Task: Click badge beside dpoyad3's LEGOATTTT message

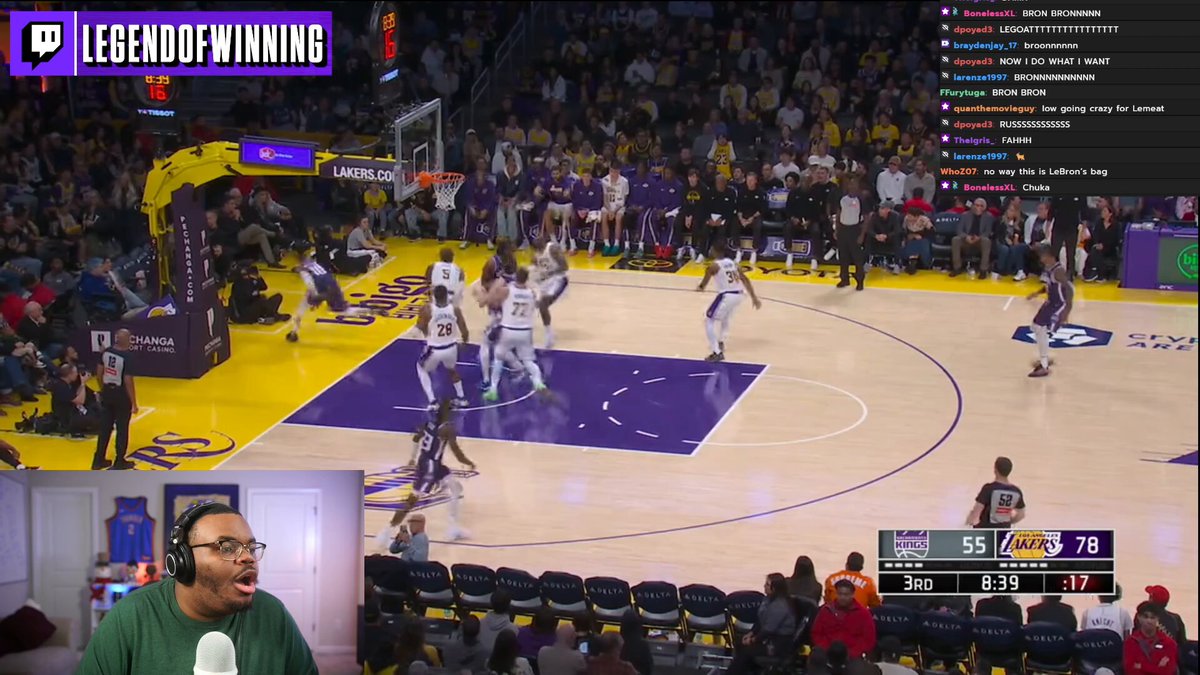Action: tap(945, 29)
